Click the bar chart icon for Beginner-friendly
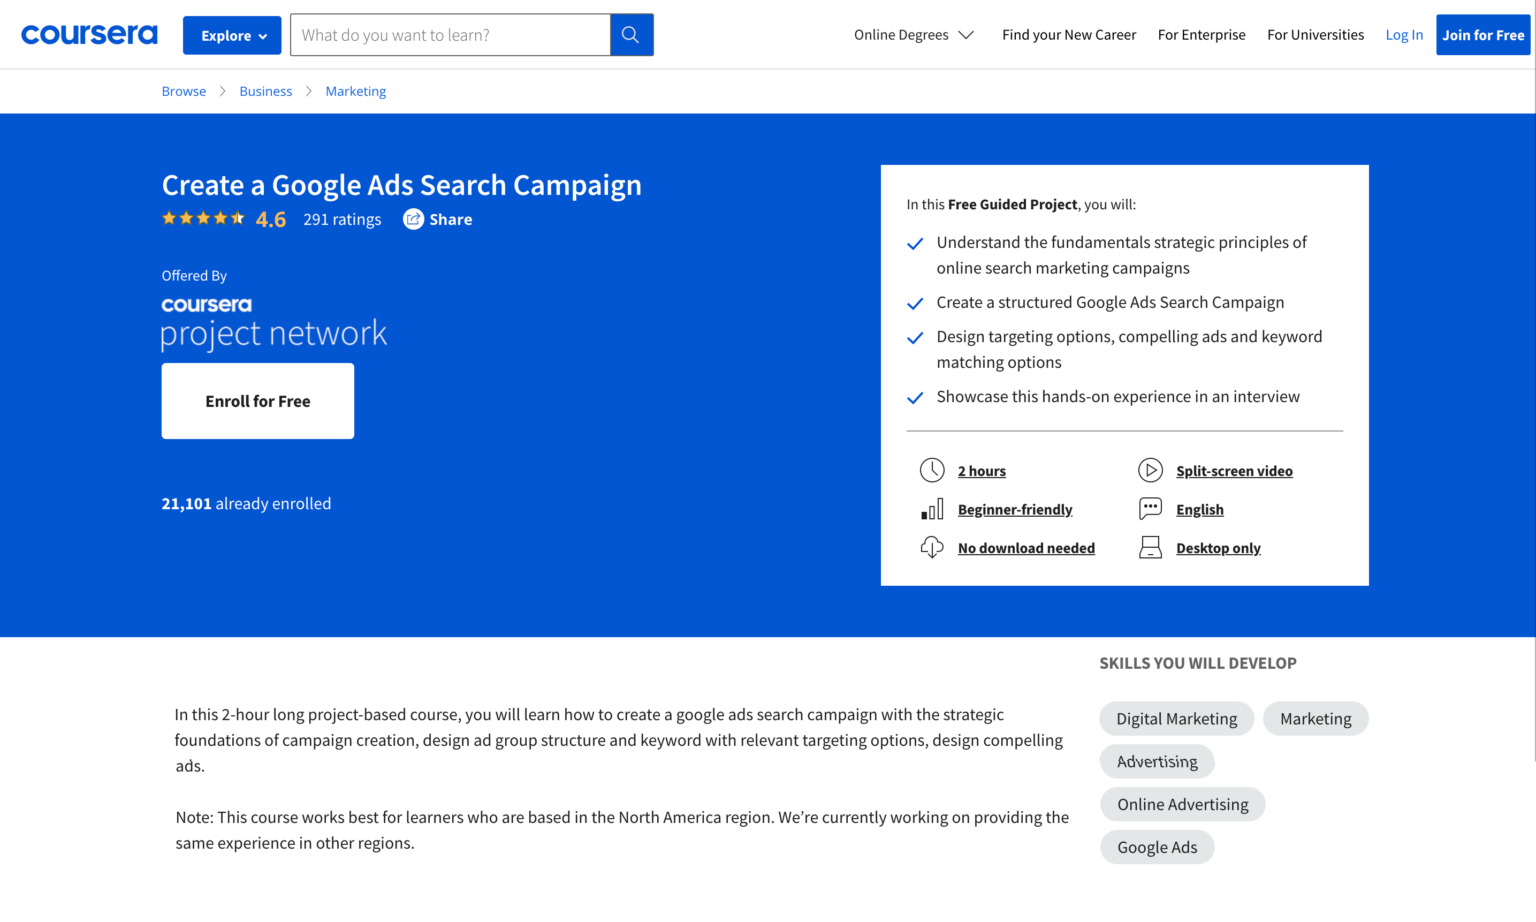 [932, 509]
